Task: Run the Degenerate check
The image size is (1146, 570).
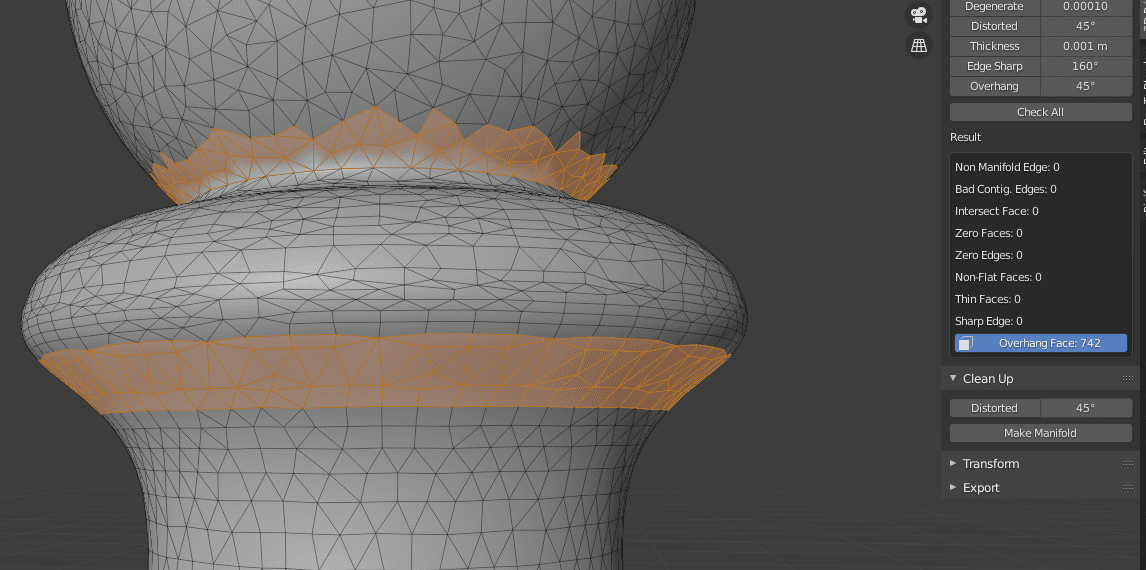Action: (x=994, y=7)
